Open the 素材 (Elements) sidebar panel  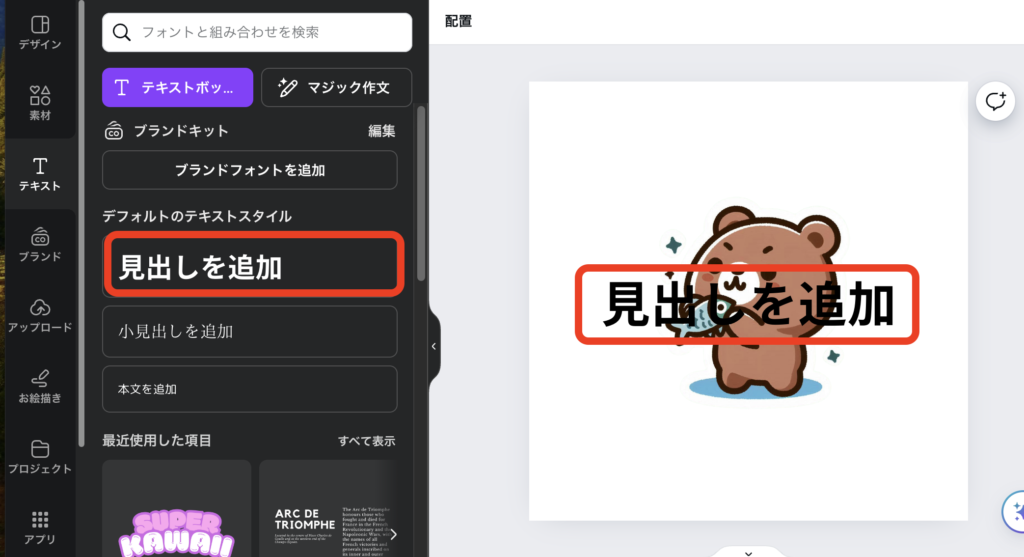pyautogui.click(x=40, y=103)
